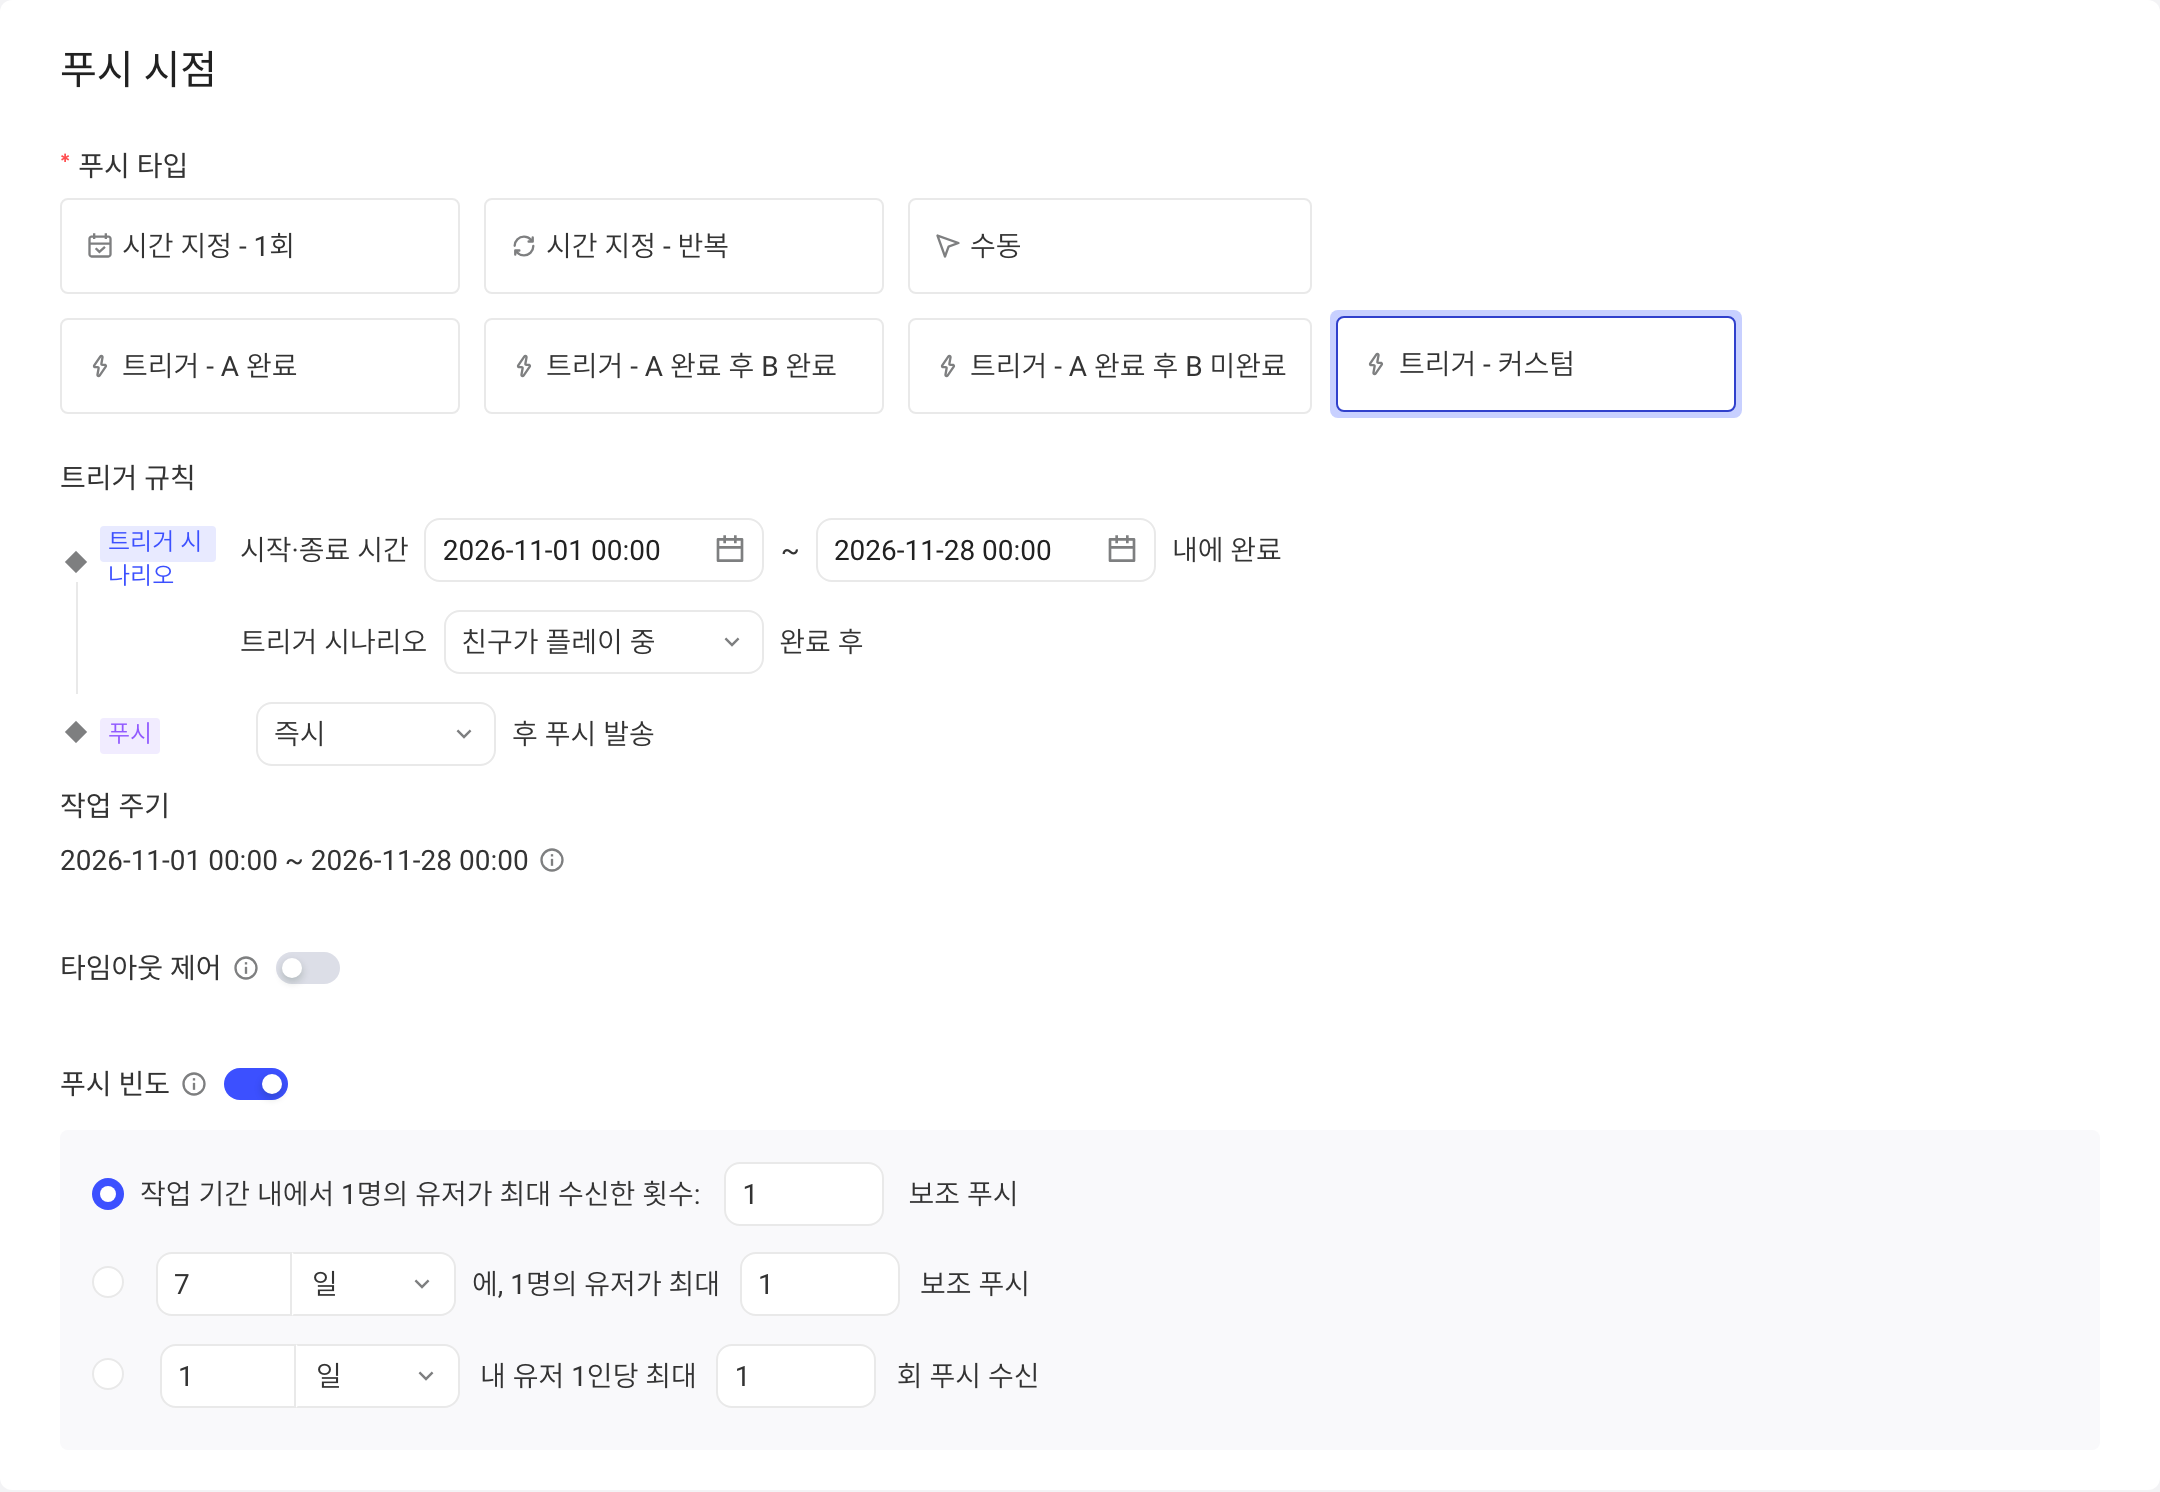2160x1492 pixels.
Task: Click the purple 푸시 tag
Action: (x=130, y=734)
